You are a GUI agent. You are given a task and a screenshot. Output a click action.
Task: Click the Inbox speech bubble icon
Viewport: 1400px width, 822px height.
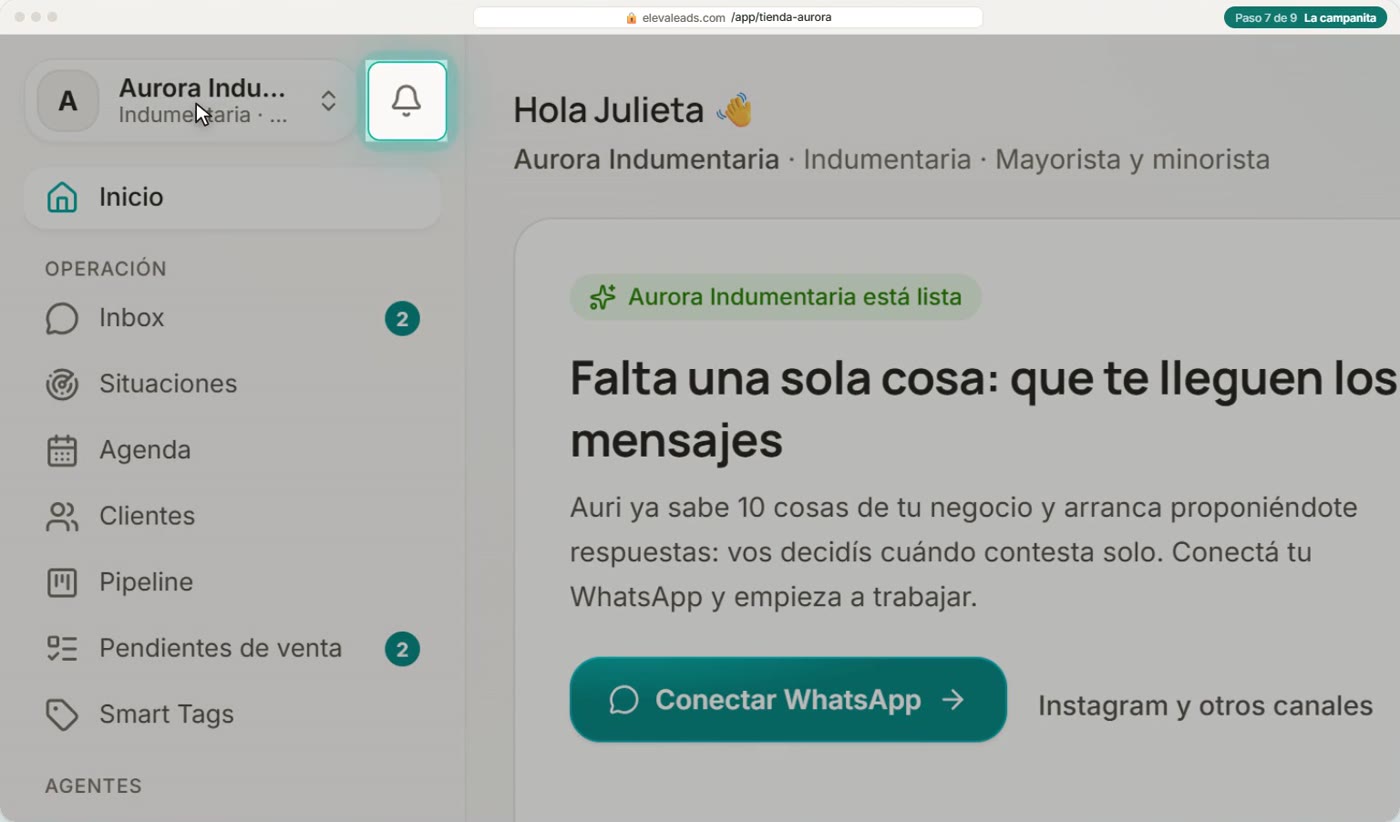(x=62, y=319)
